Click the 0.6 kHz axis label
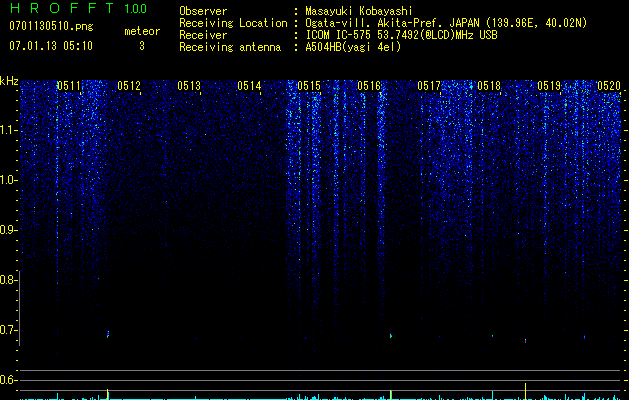629x400 pixels. point(7,380)
